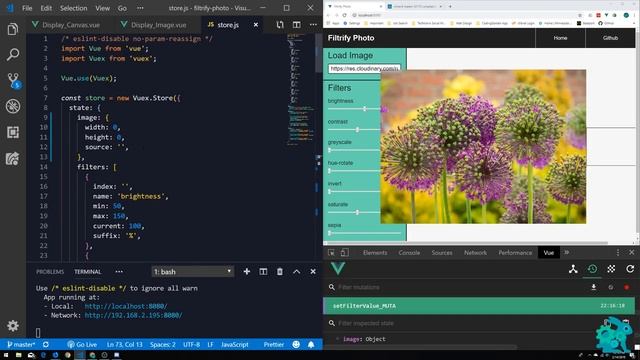
Task: Switch to the PROBLEMS panel tab
Action: point(50,271)
